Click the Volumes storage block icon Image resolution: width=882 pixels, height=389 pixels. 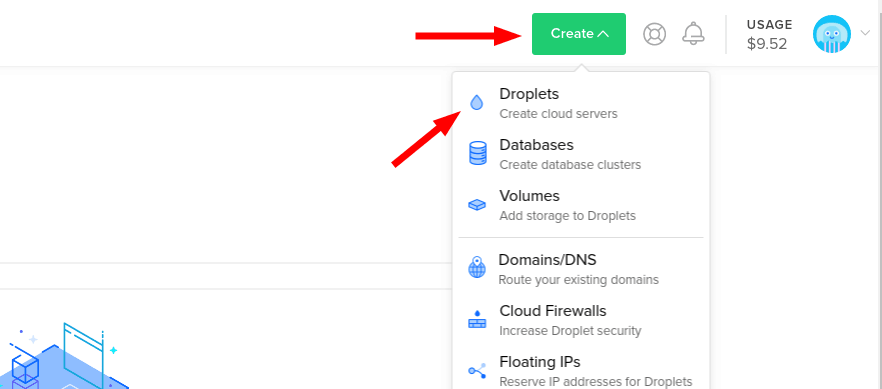pos(477,205)
